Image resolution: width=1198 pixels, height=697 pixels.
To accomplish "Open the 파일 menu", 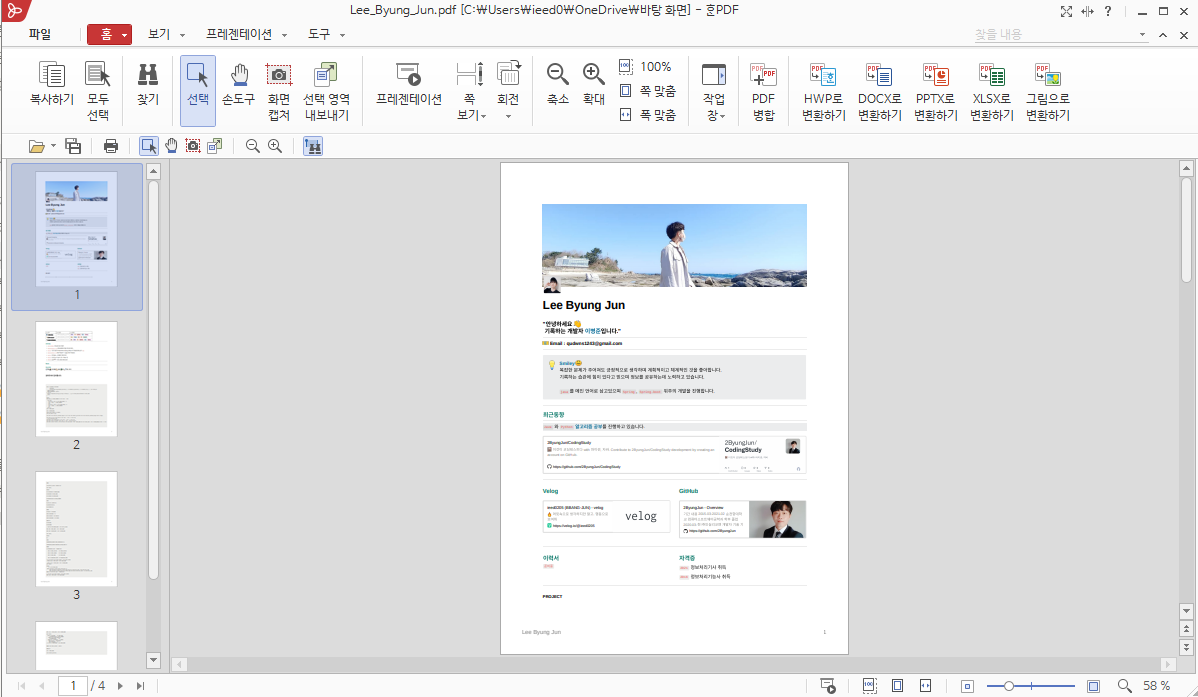I will pyautogui.click(x=40, y=34).
